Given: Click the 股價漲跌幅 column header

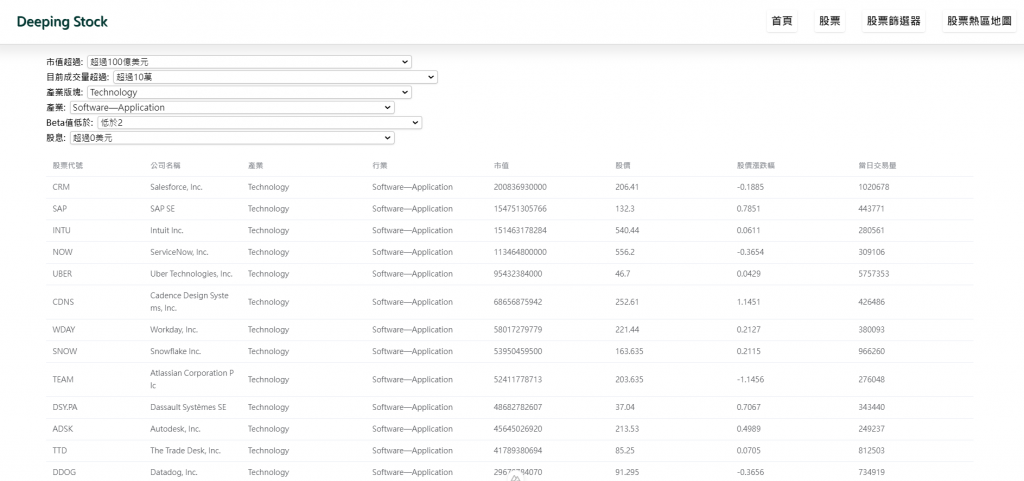Looking at the screenshot, I should point(756,165).
